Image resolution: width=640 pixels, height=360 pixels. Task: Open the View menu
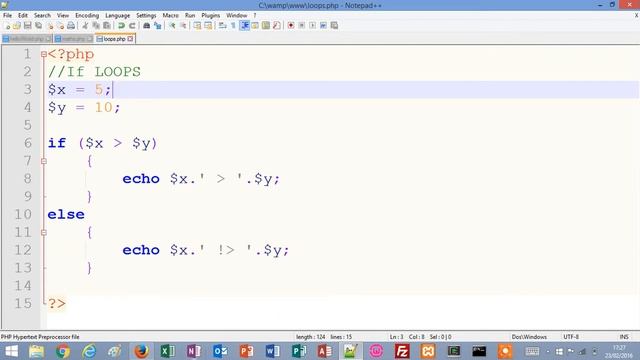pos(63,16)
